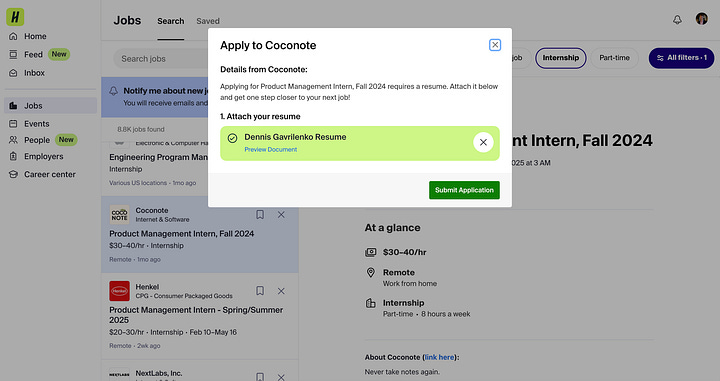Click the salary $30-40/hr icon
The width and height of the screenshot is (720, 381).
(x=371, y=252)
